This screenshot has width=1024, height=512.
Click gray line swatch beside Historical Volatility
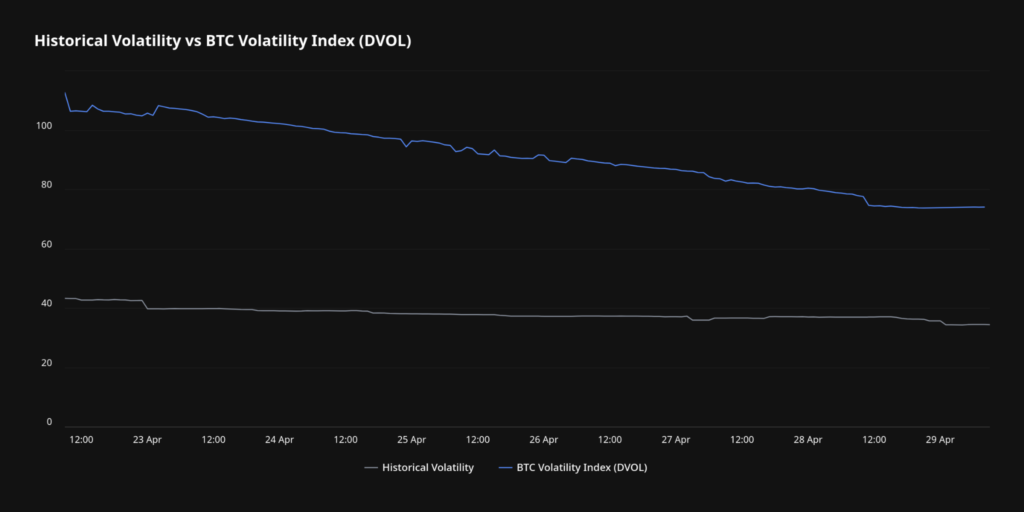371,467
